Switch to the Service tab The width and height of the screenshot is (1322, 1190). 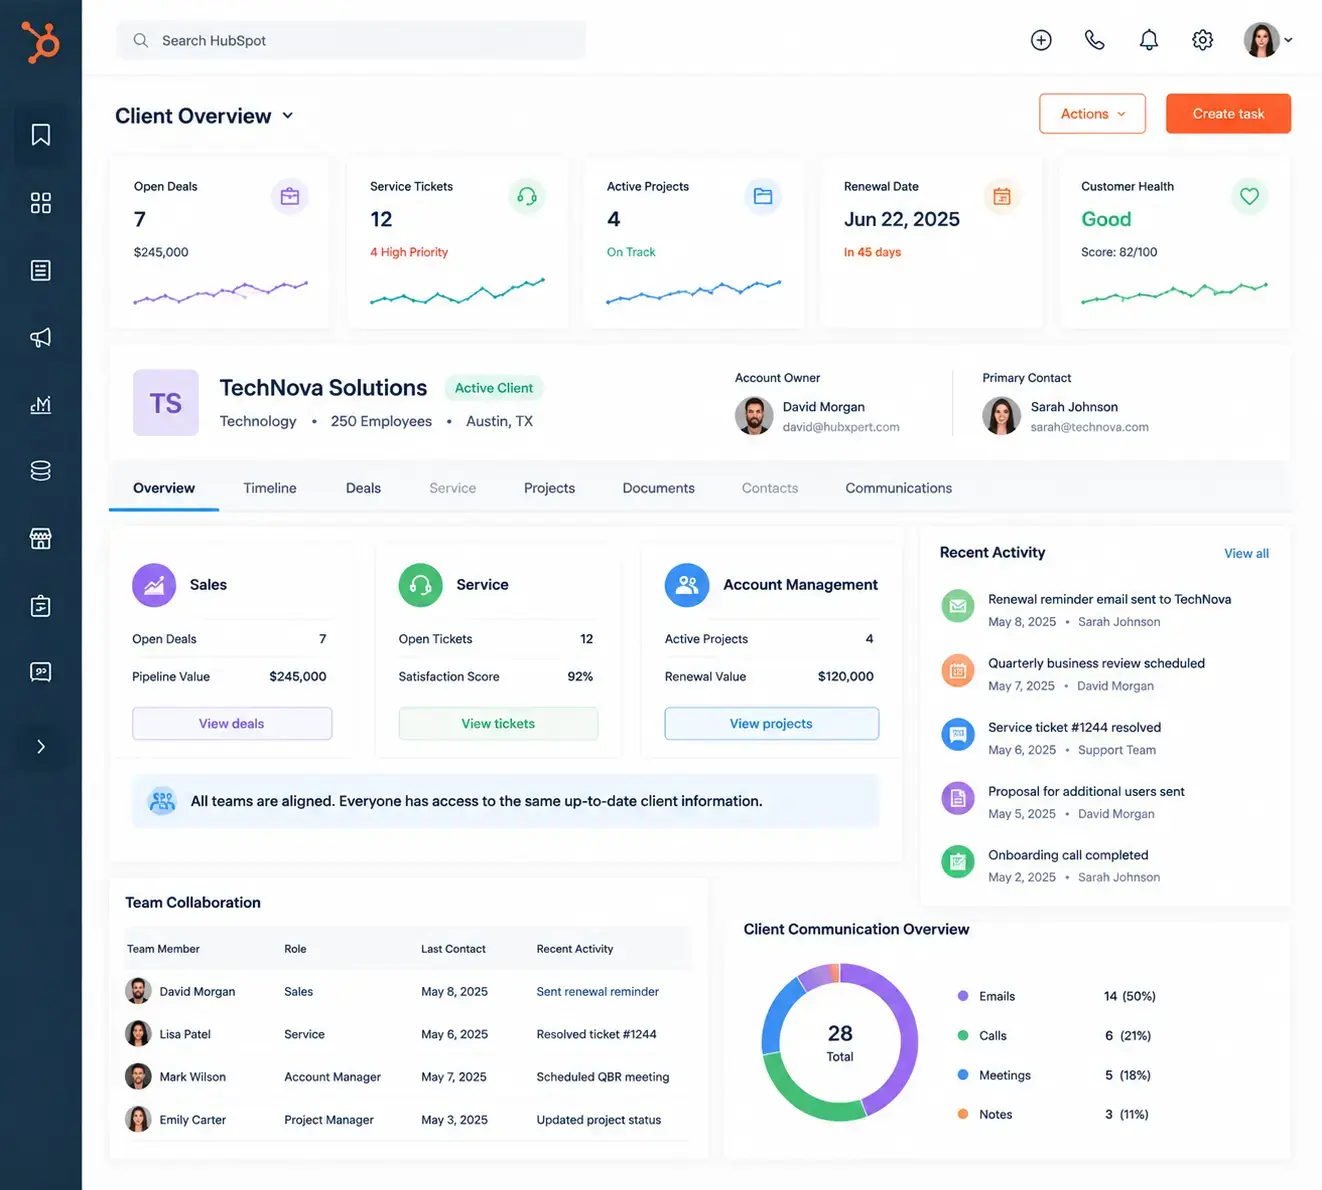pos(453,488)
